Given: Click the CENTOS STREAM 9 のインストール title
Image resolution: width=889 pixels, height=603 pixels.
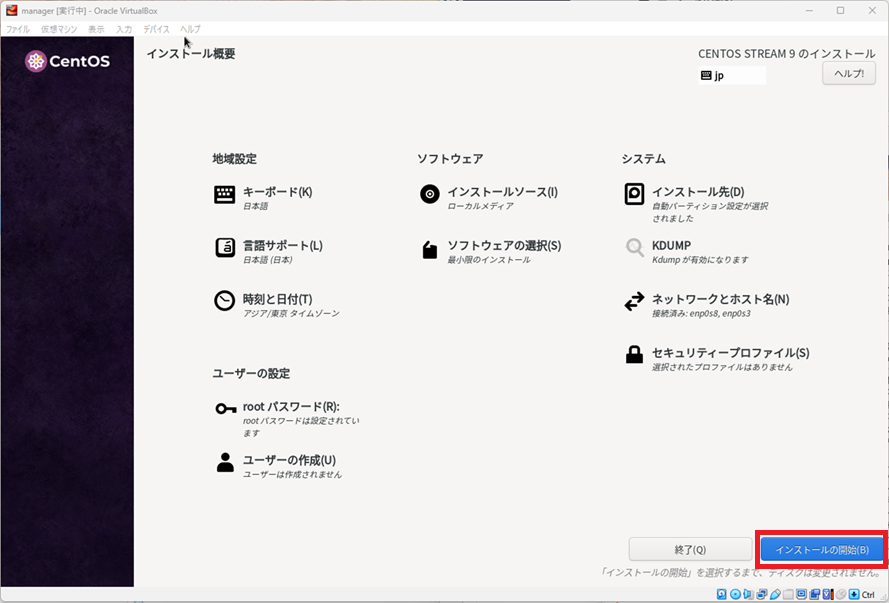Looking at the screenshot, I should pos(787,54).
